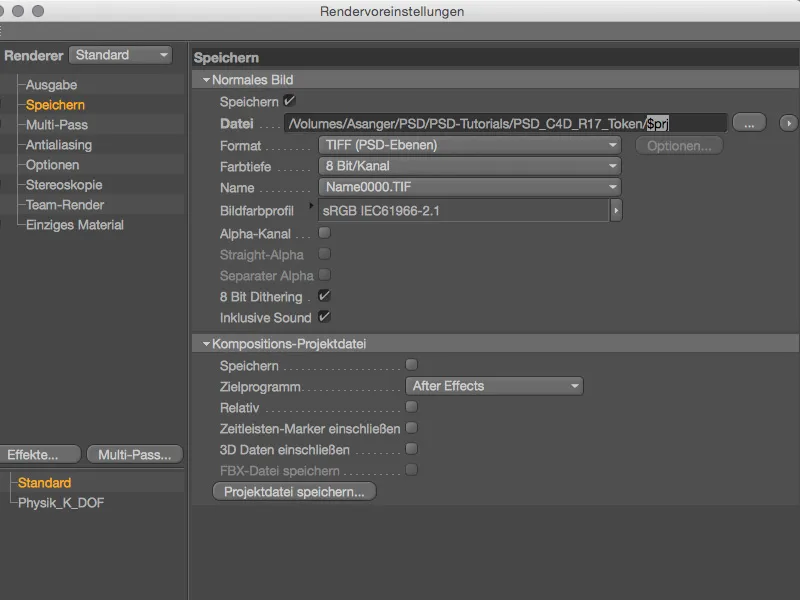Open the Bildfarbprofil arrow menu button
This screenshot has width=800, height=600.
coord(616,211)
